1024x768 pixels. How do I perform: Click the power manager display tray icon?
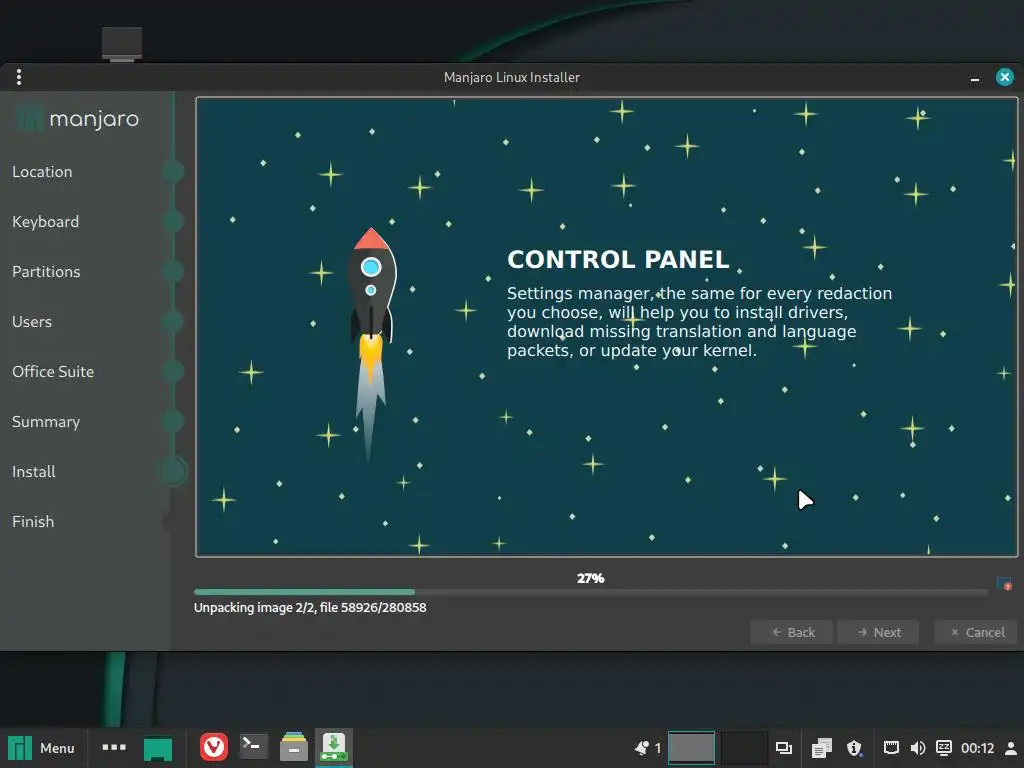coord(944,748)
